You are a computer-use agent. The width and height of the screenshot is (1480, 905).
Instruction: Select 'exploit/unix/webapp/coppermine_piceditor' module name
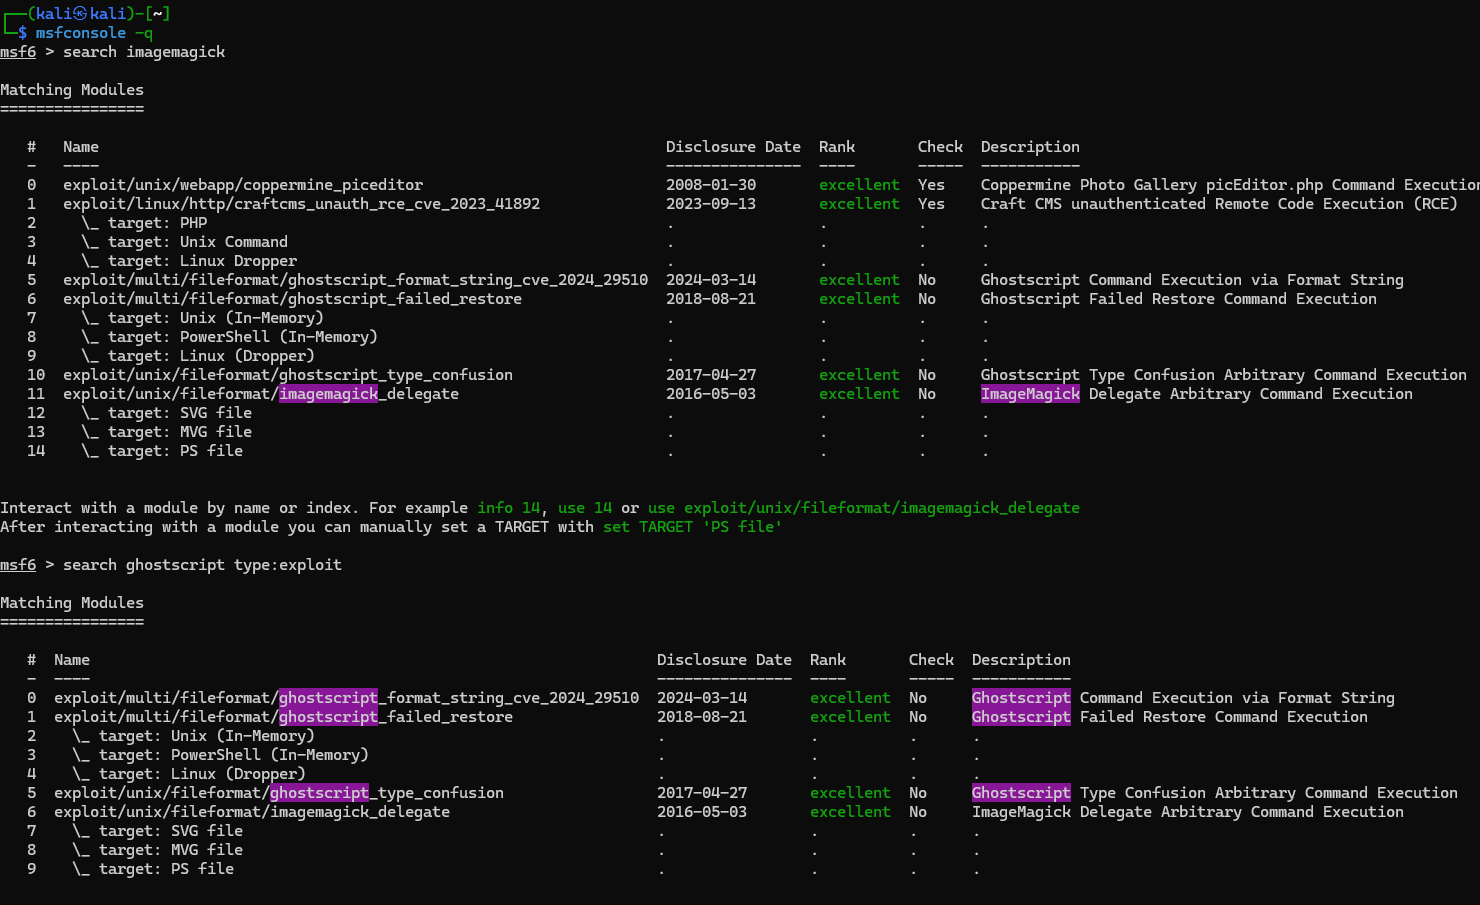click(243, 185)
